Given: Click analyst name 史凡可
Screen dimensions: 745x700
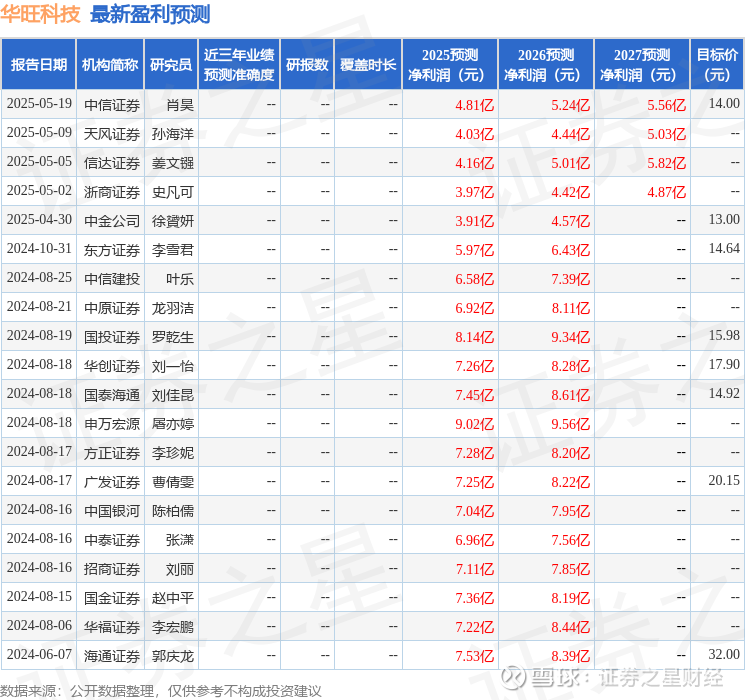Looking at the screenshot, I should pos(173,192).
